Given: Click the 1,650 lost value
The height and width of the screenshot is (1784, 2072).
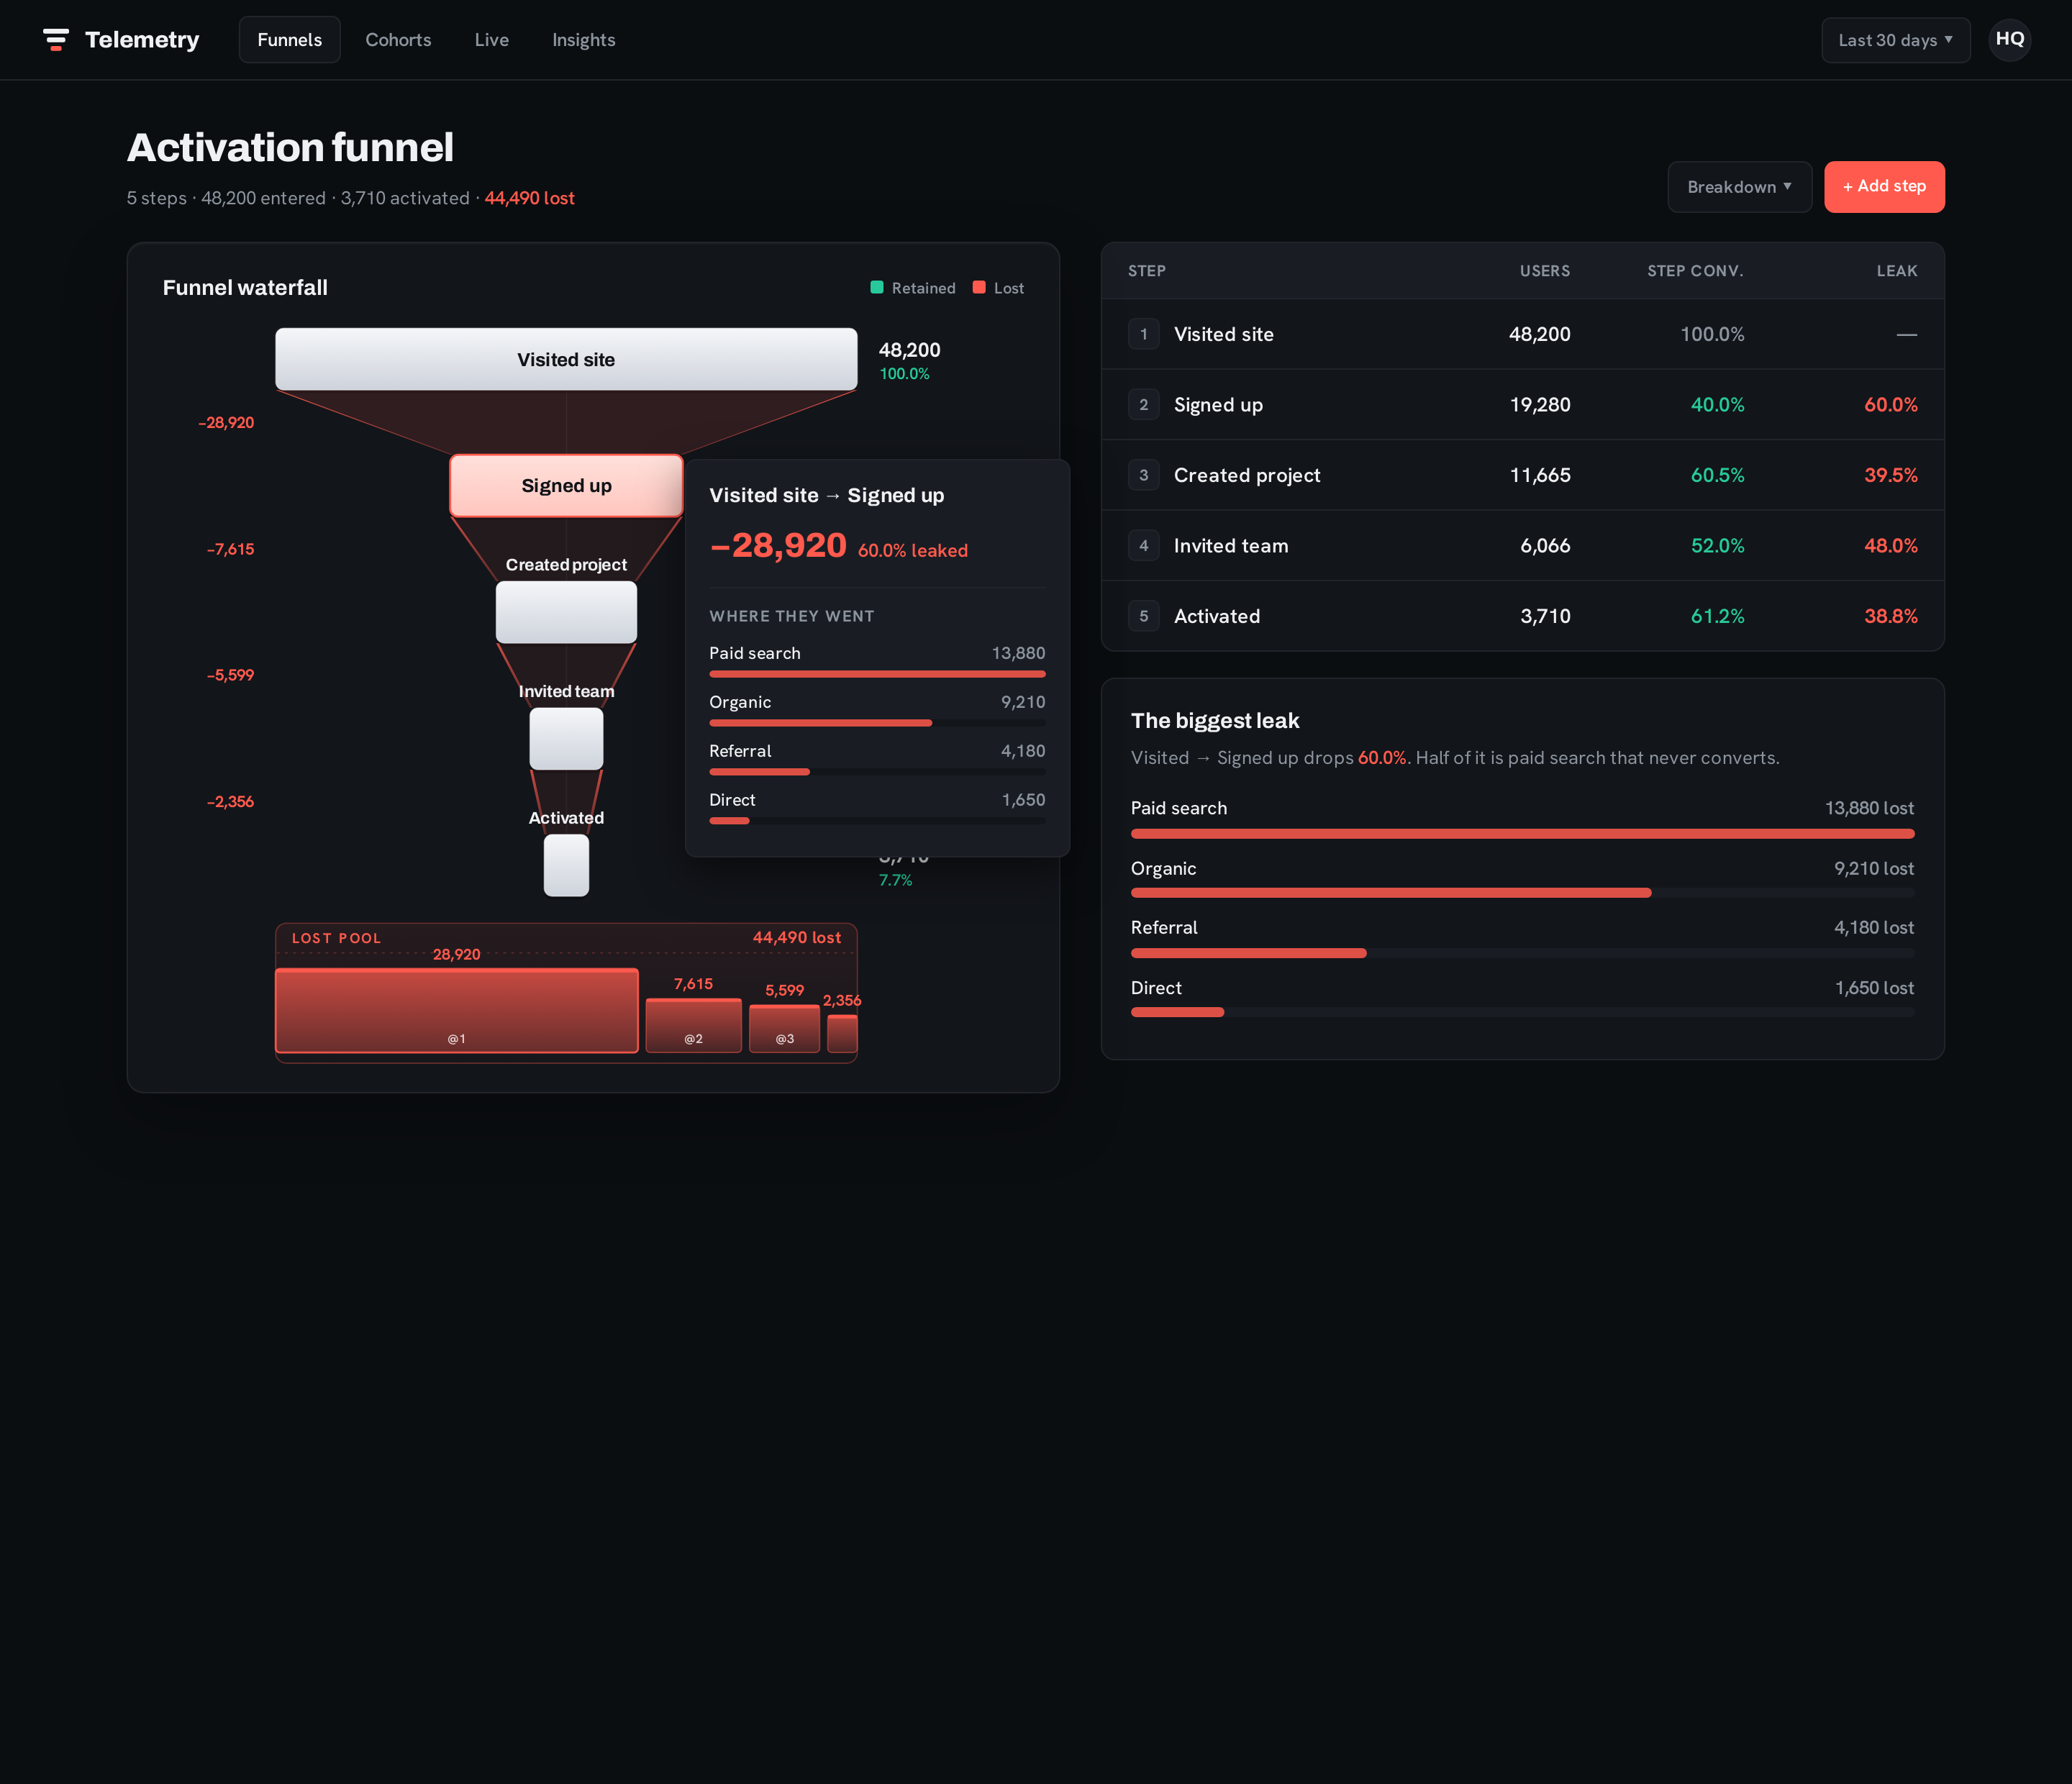Looking at the screenshot, I should [1874, 987].
